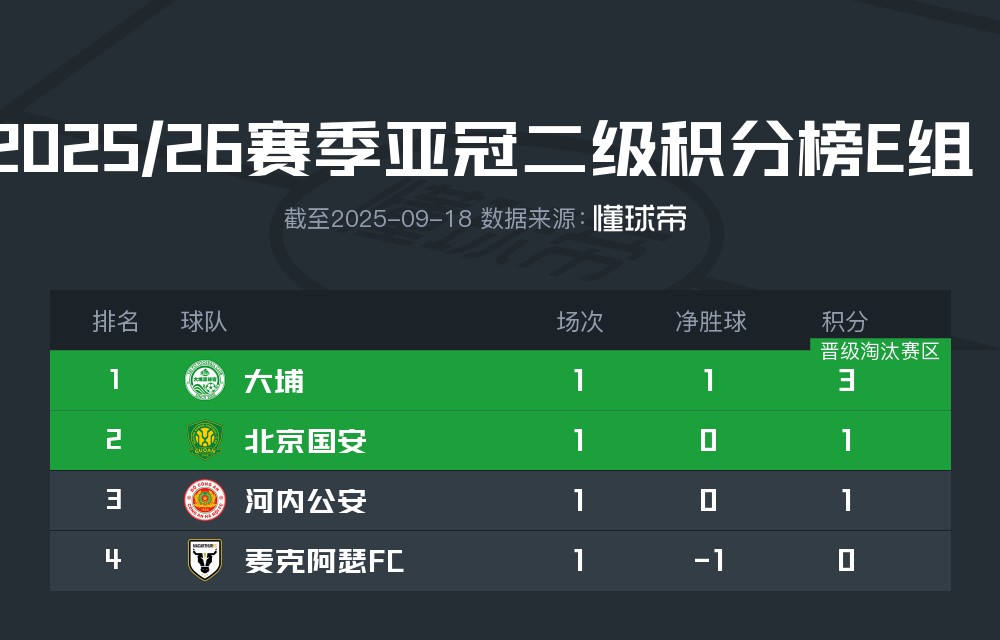Select team name 大埔

(x=274, y=381)
